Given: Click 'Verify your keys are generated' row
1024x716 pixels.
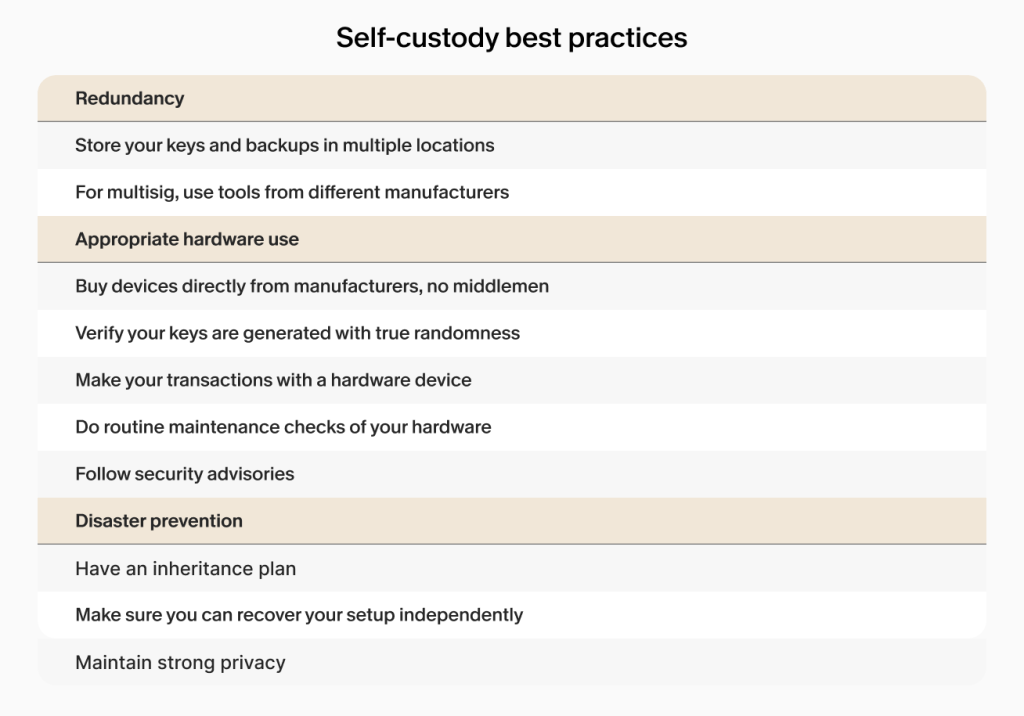Looking at the screenshot, I should pos(511,333).
